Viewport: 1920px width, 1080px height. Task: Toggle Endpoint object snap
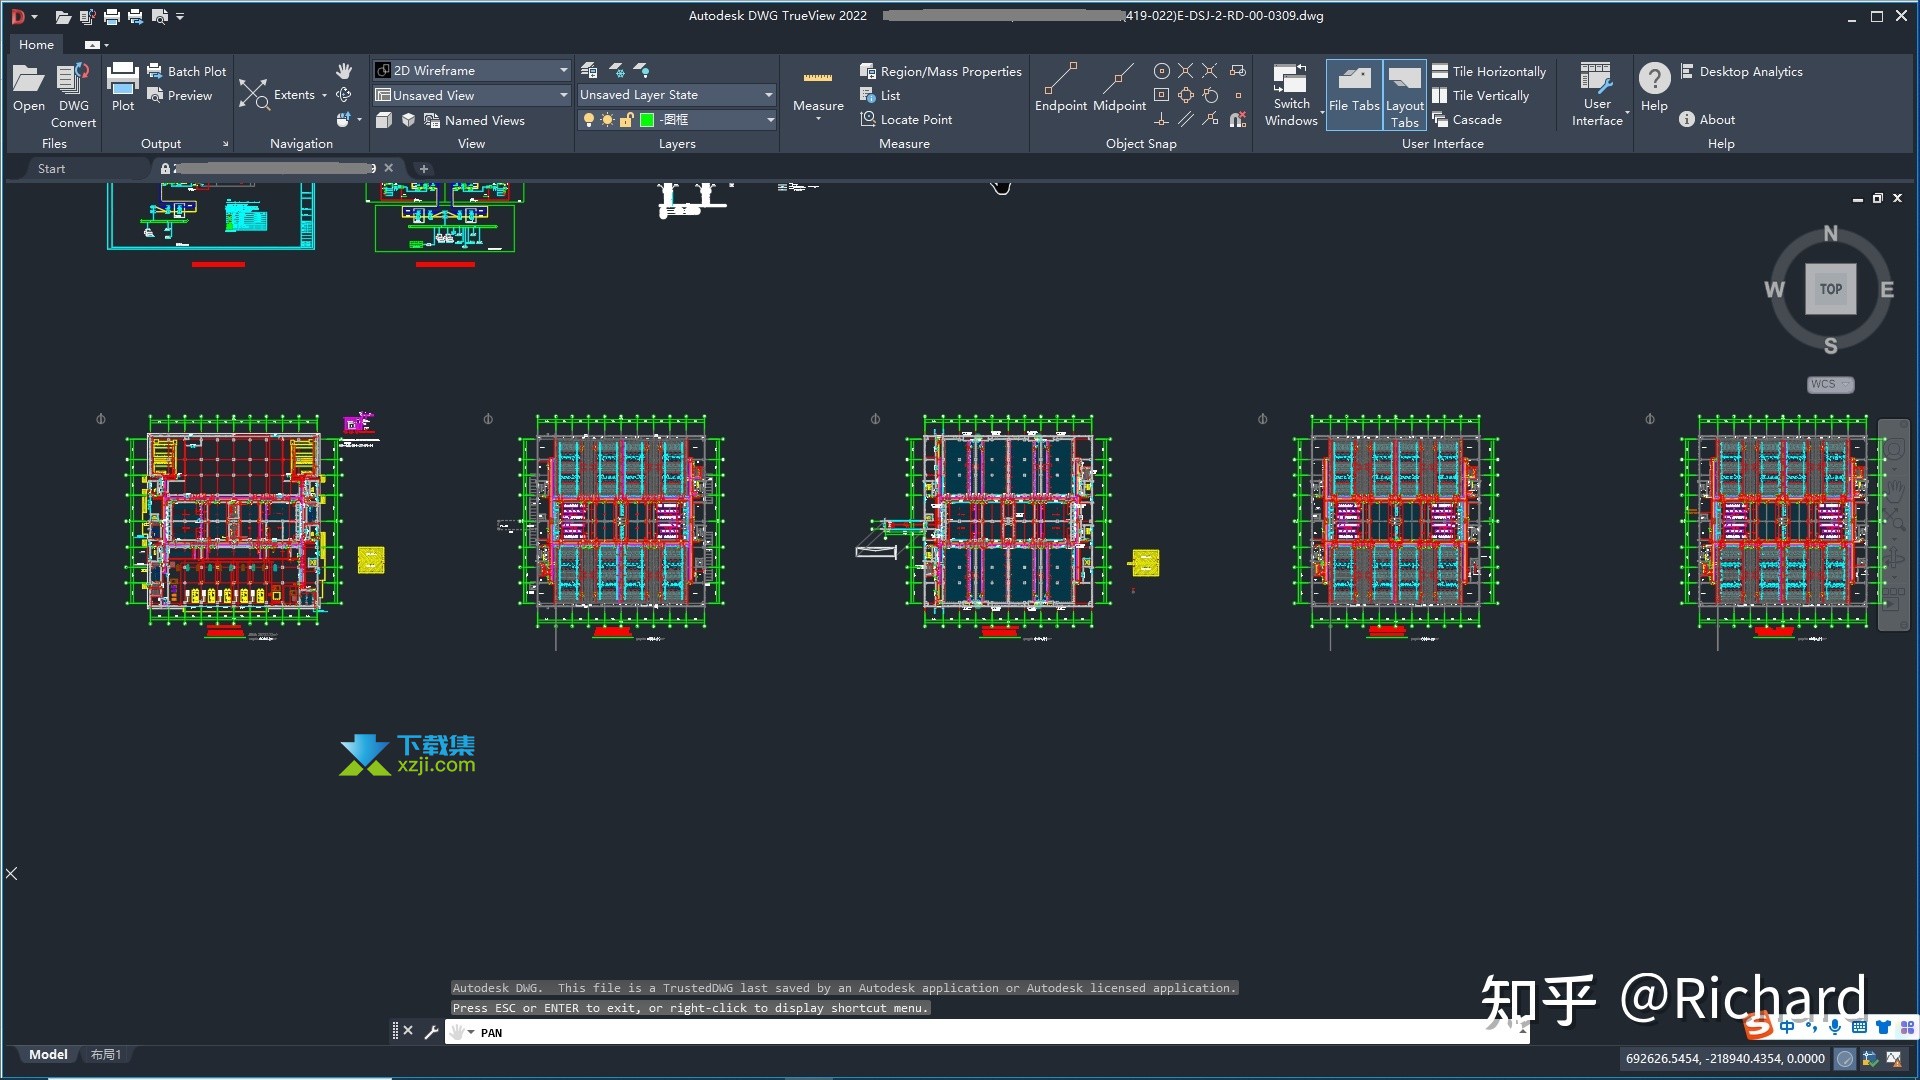[1060, 88]
